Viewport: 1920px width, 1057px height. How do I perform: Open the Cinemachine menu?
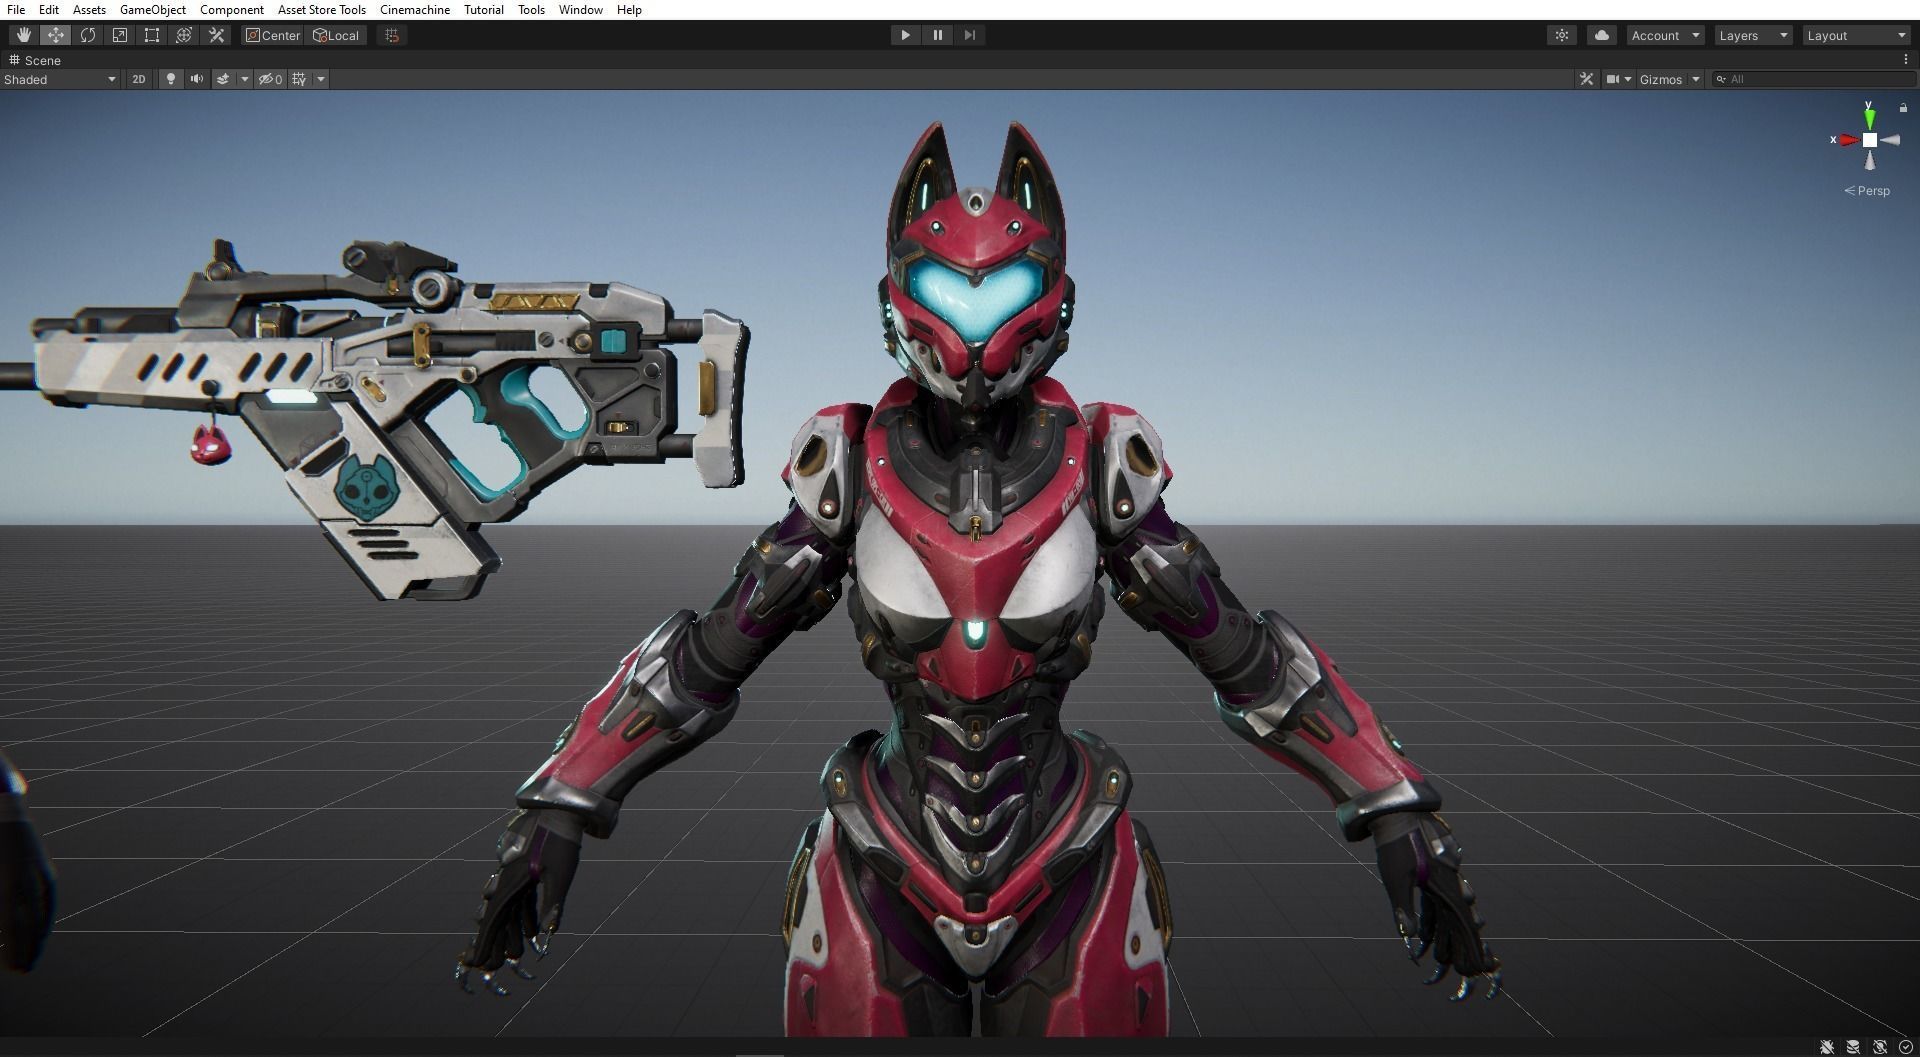coord(415,9)
